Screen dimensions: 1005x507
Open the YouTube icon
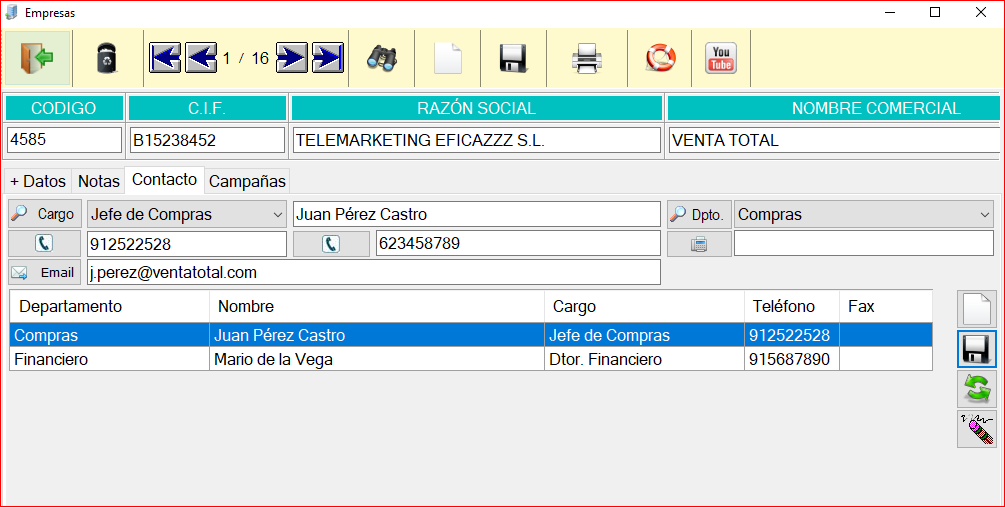pos(721,58)
